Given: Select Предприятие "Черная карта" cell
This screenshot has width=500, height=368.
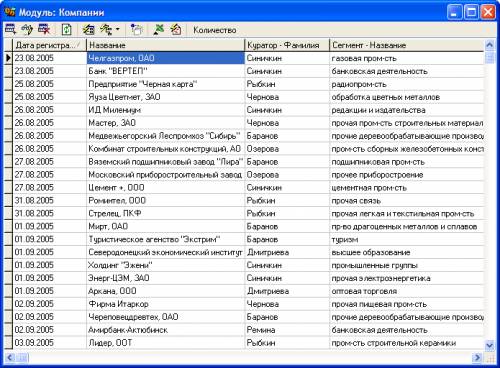Looking at the screenshot, I should [166, 84].
